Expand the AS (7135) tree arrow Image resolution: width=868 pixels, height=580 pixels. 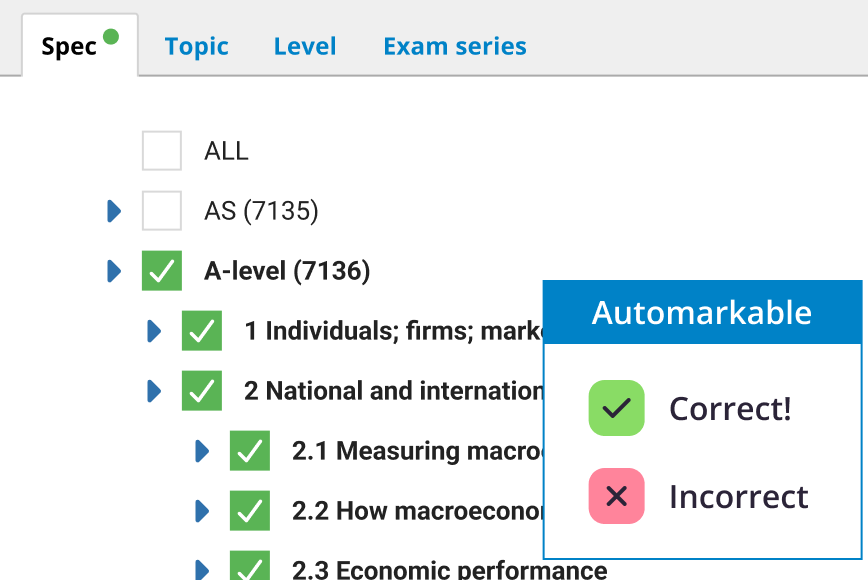tap(114, 211)
